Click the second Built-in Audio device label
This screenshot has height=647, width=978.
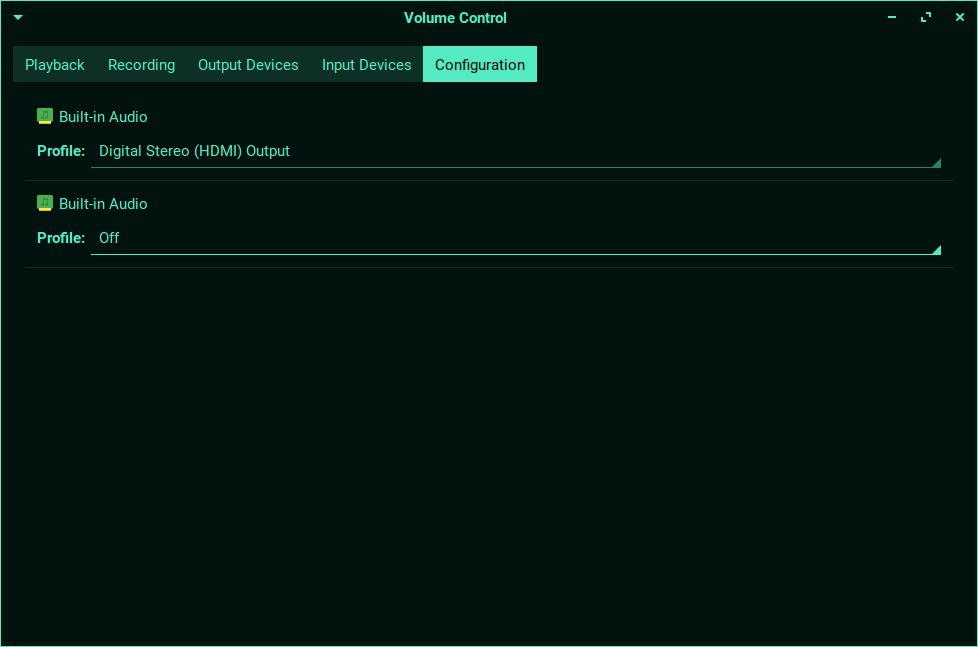103,204
